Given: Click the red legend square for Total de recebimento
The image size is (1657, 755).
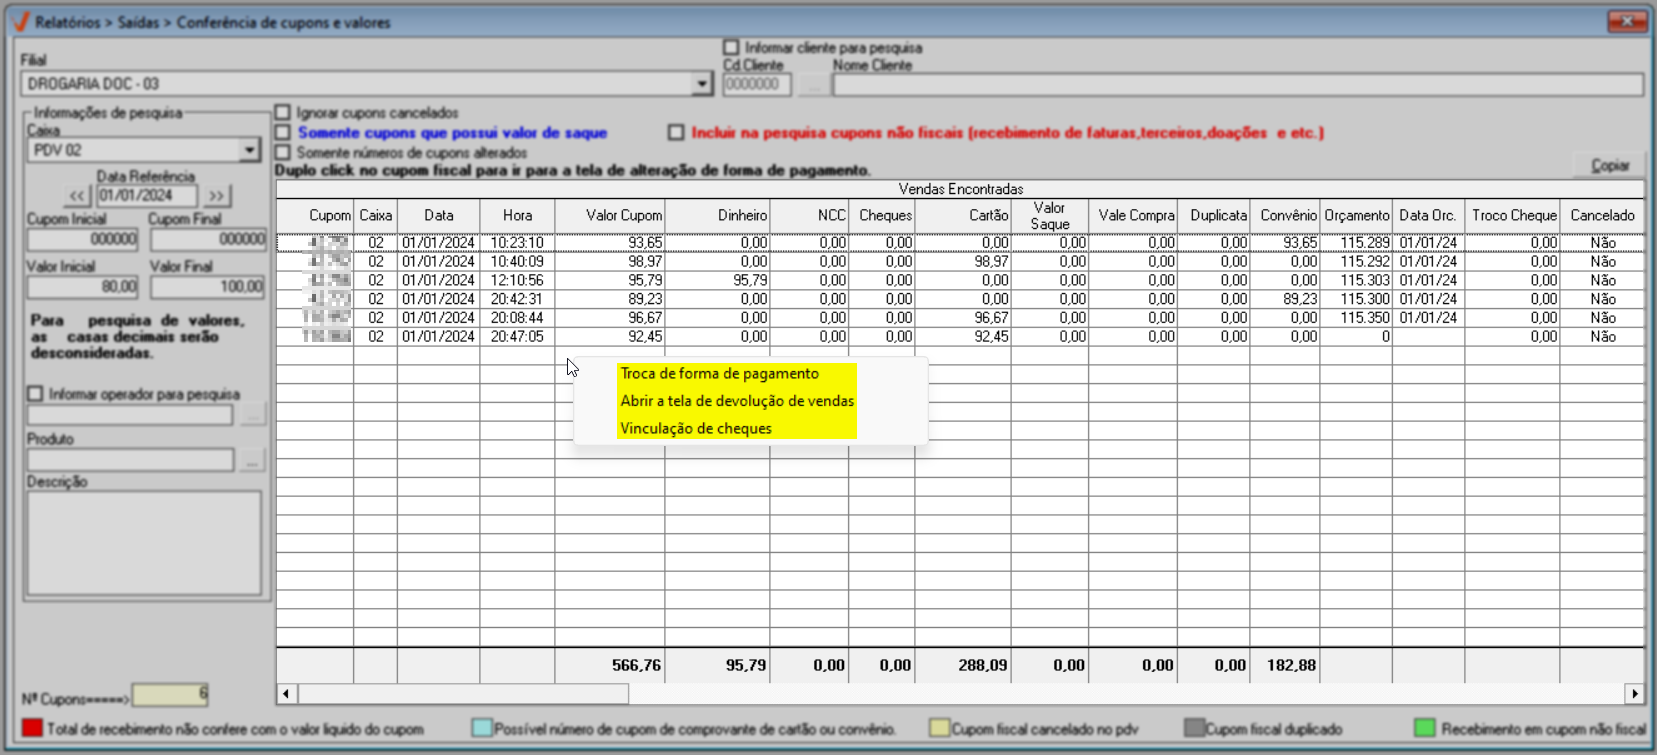Looking at the screenshot, I should pos(32,728).
